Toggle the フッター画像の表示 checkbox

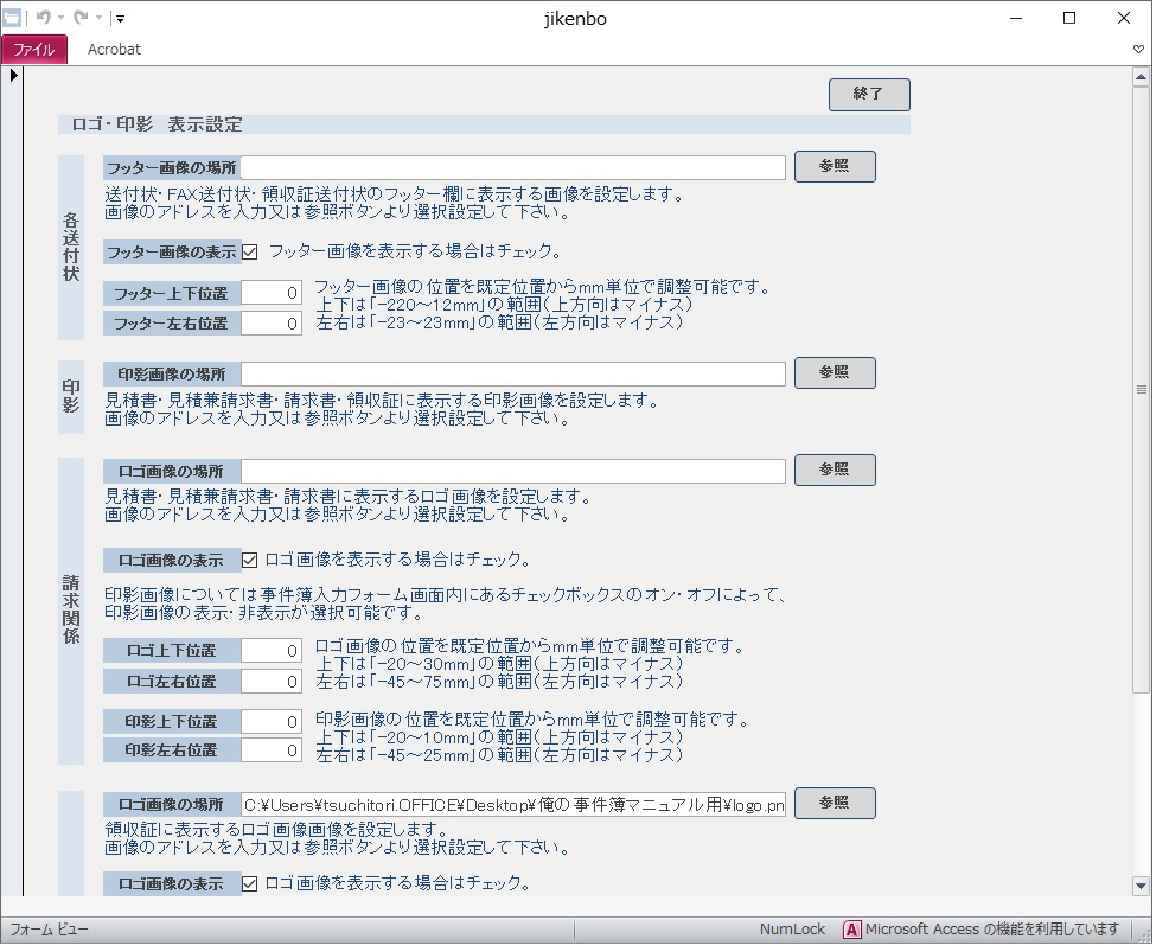[250, 252]
